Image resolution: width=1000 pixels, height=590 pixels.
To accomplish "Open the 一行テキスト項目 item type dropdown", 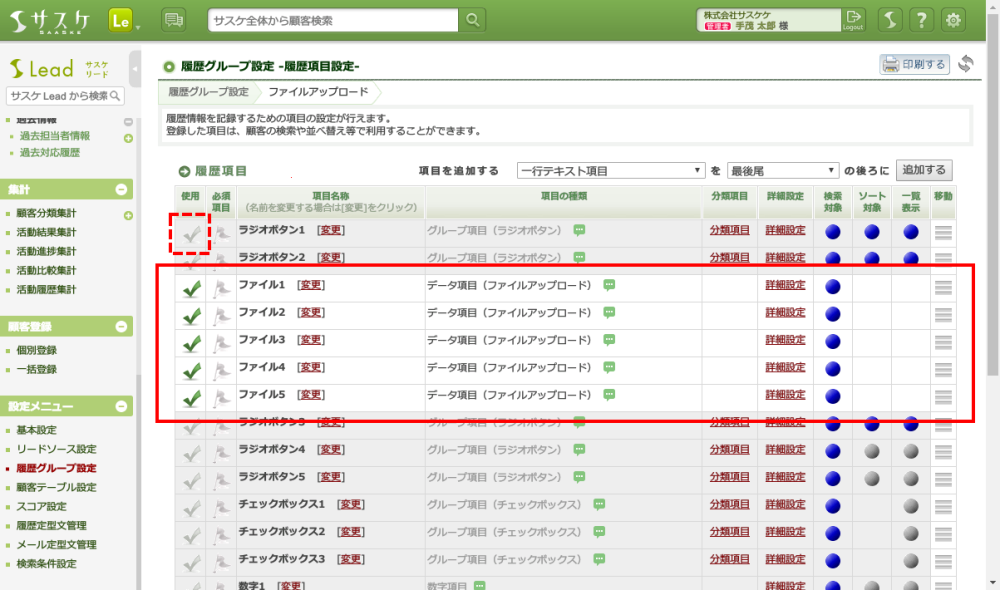I will 611,171.
